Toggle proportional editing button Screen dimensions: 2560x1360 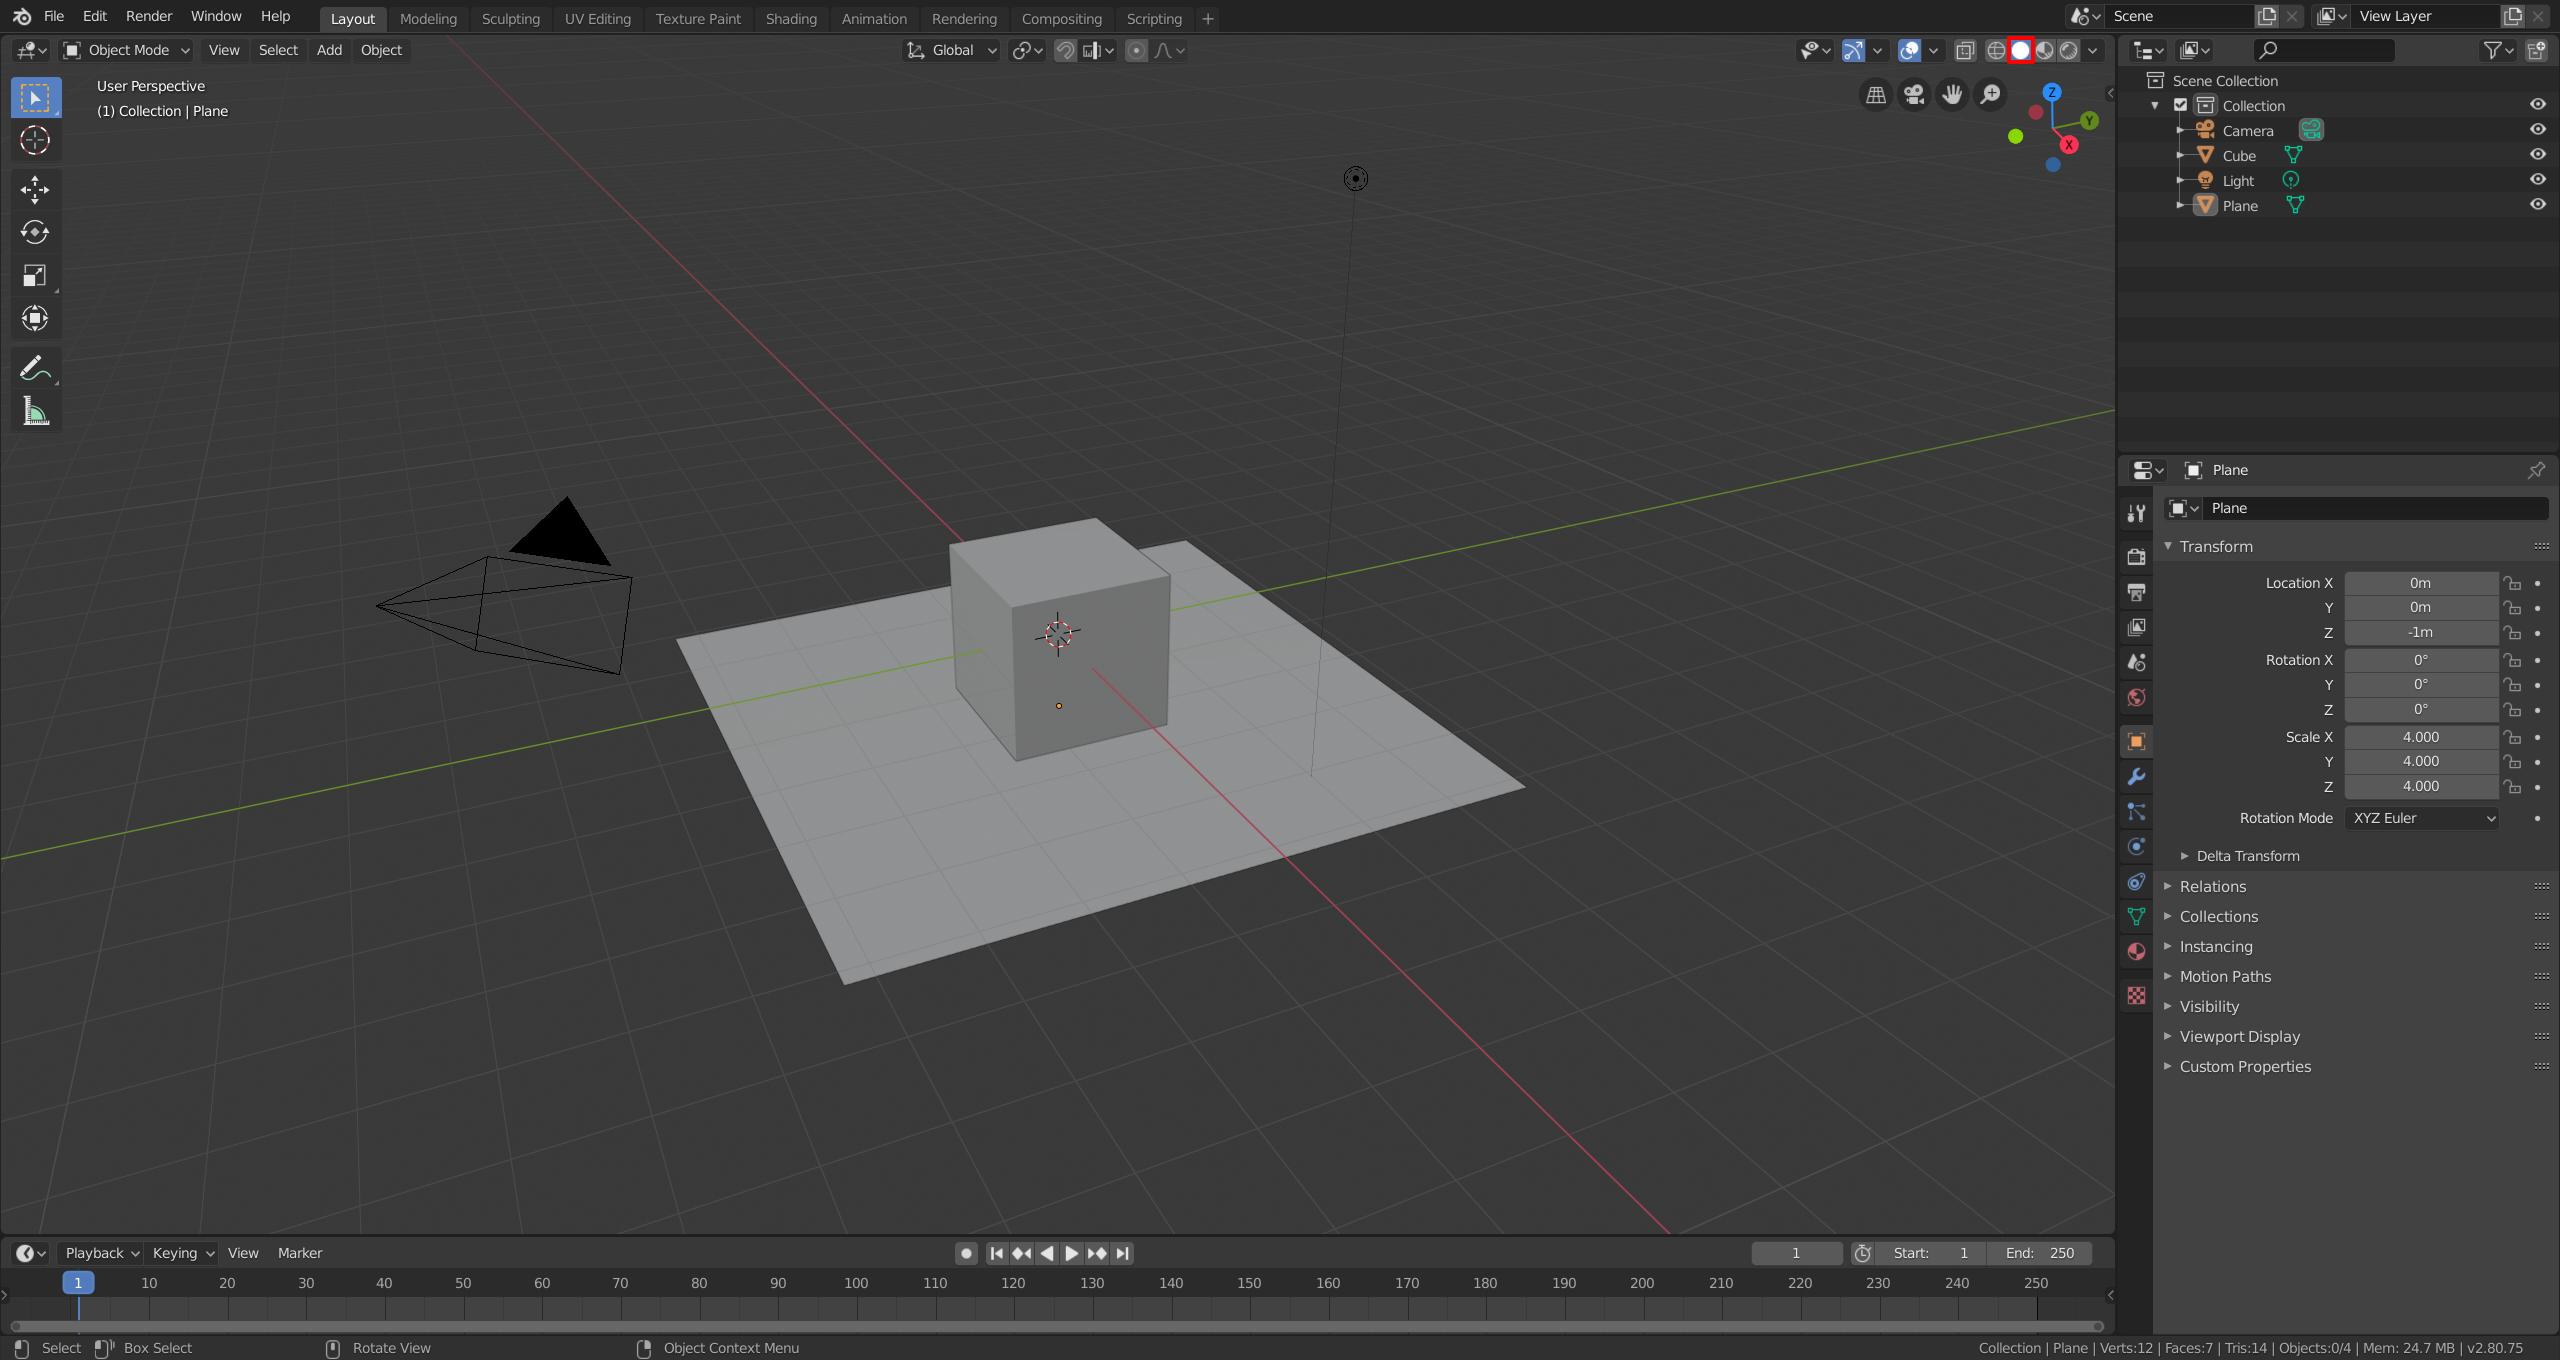(1136, 50)
